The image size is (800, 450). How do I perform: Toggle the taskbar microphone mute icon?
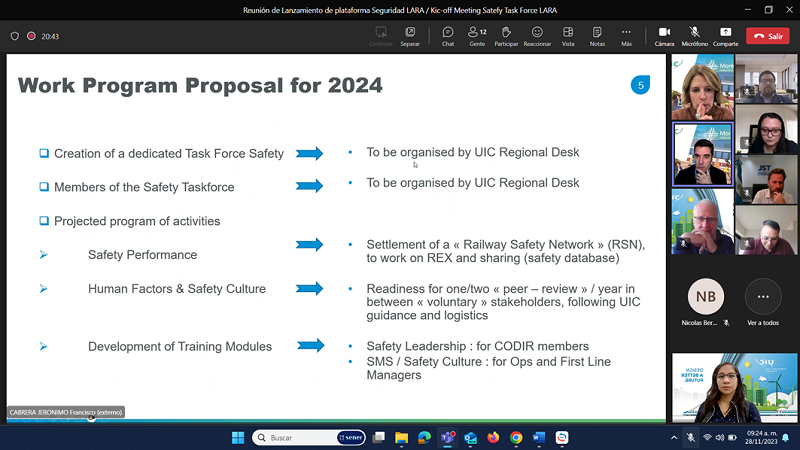click(690, 437)
